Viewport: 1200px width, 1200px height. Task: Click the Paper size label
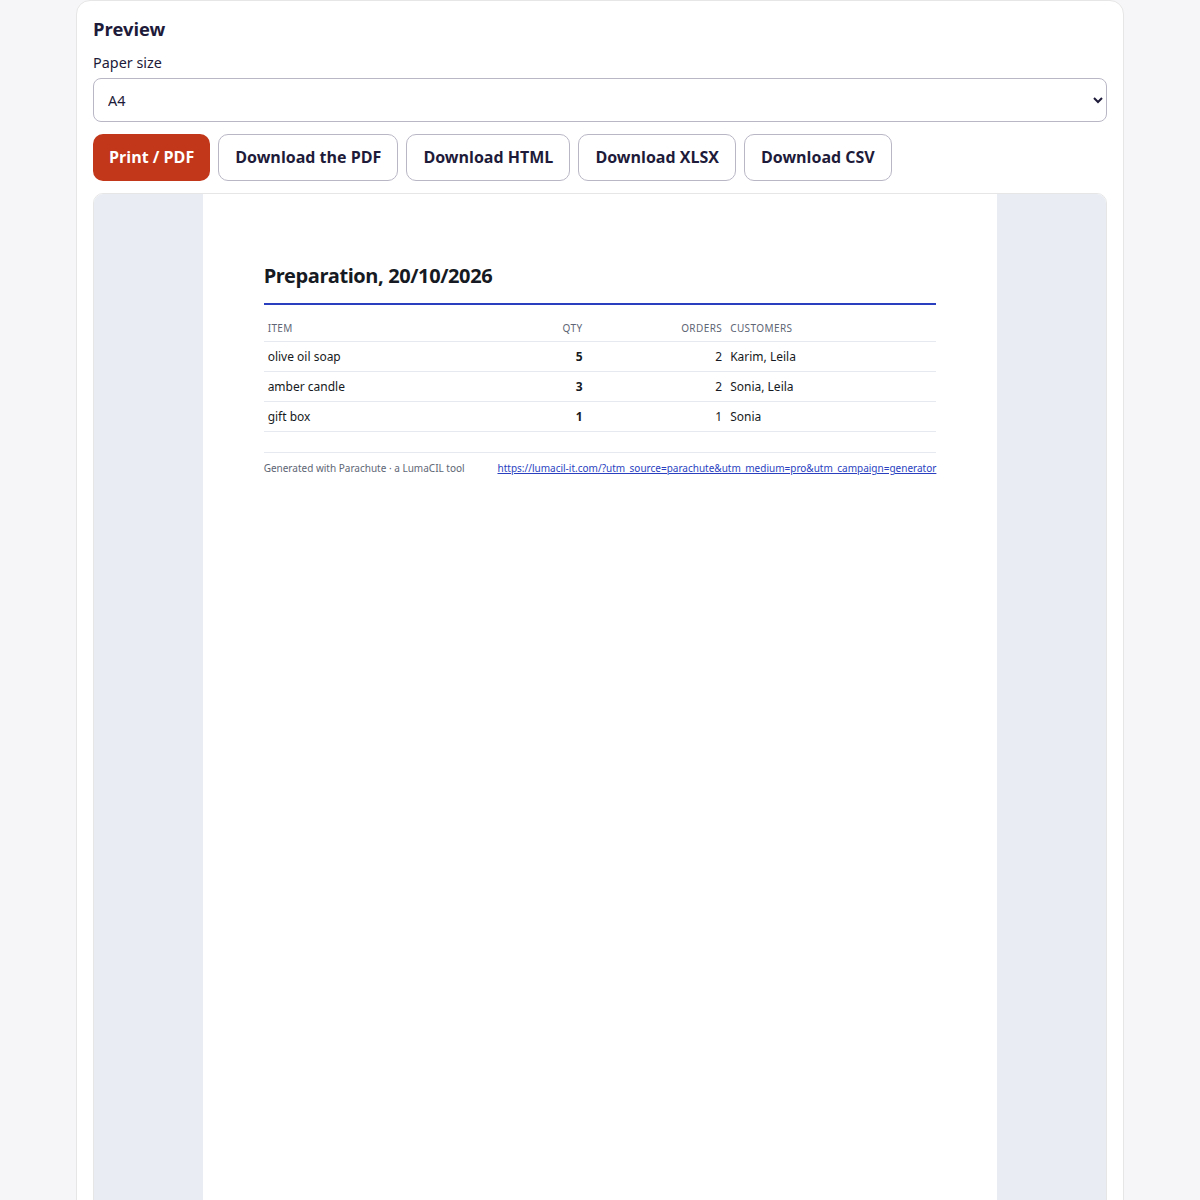pyautogui.click(x=127, y=63)
